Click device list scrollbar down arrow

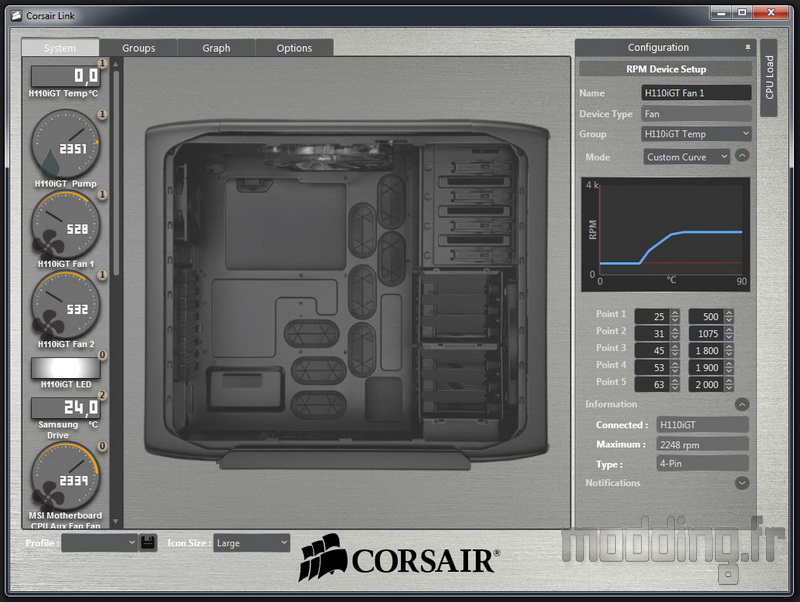click(x=116, y=521)
